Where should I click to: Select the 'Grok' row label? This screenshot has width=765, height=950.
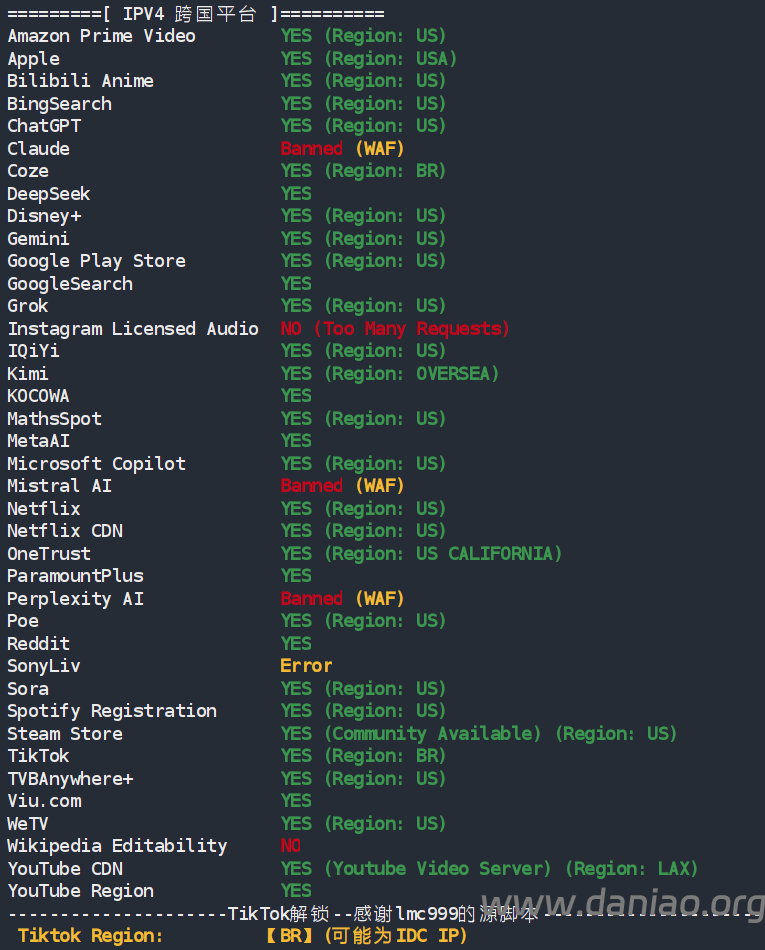(x=28, y=306)
